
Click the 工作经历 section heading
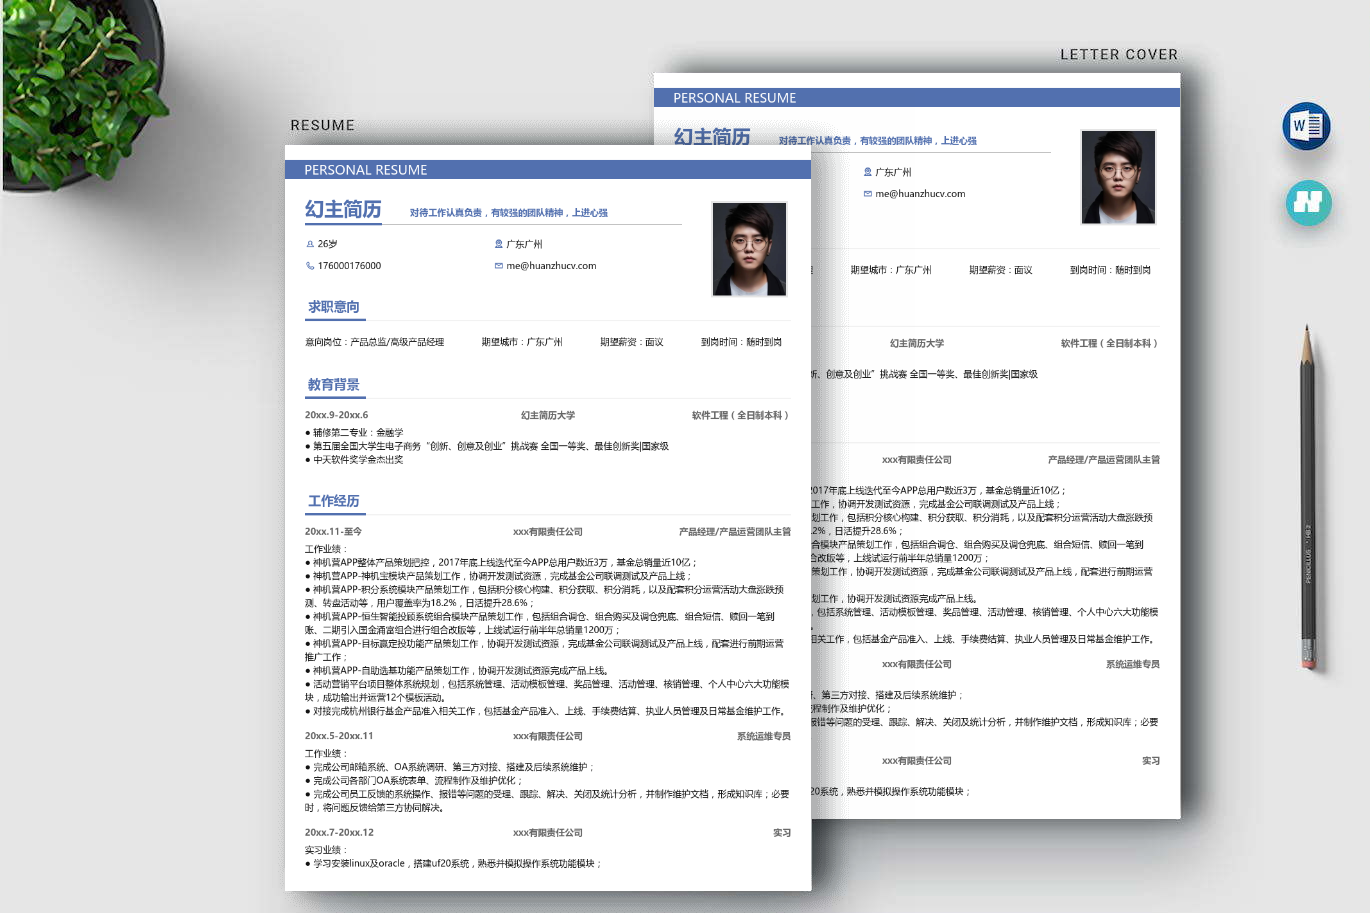click(x=334, y=501)
